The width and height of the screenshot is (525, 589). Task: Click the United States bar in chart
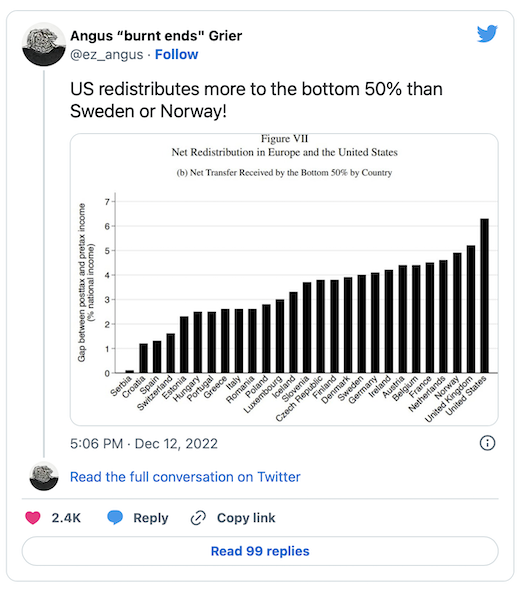(x=484, y=296)
